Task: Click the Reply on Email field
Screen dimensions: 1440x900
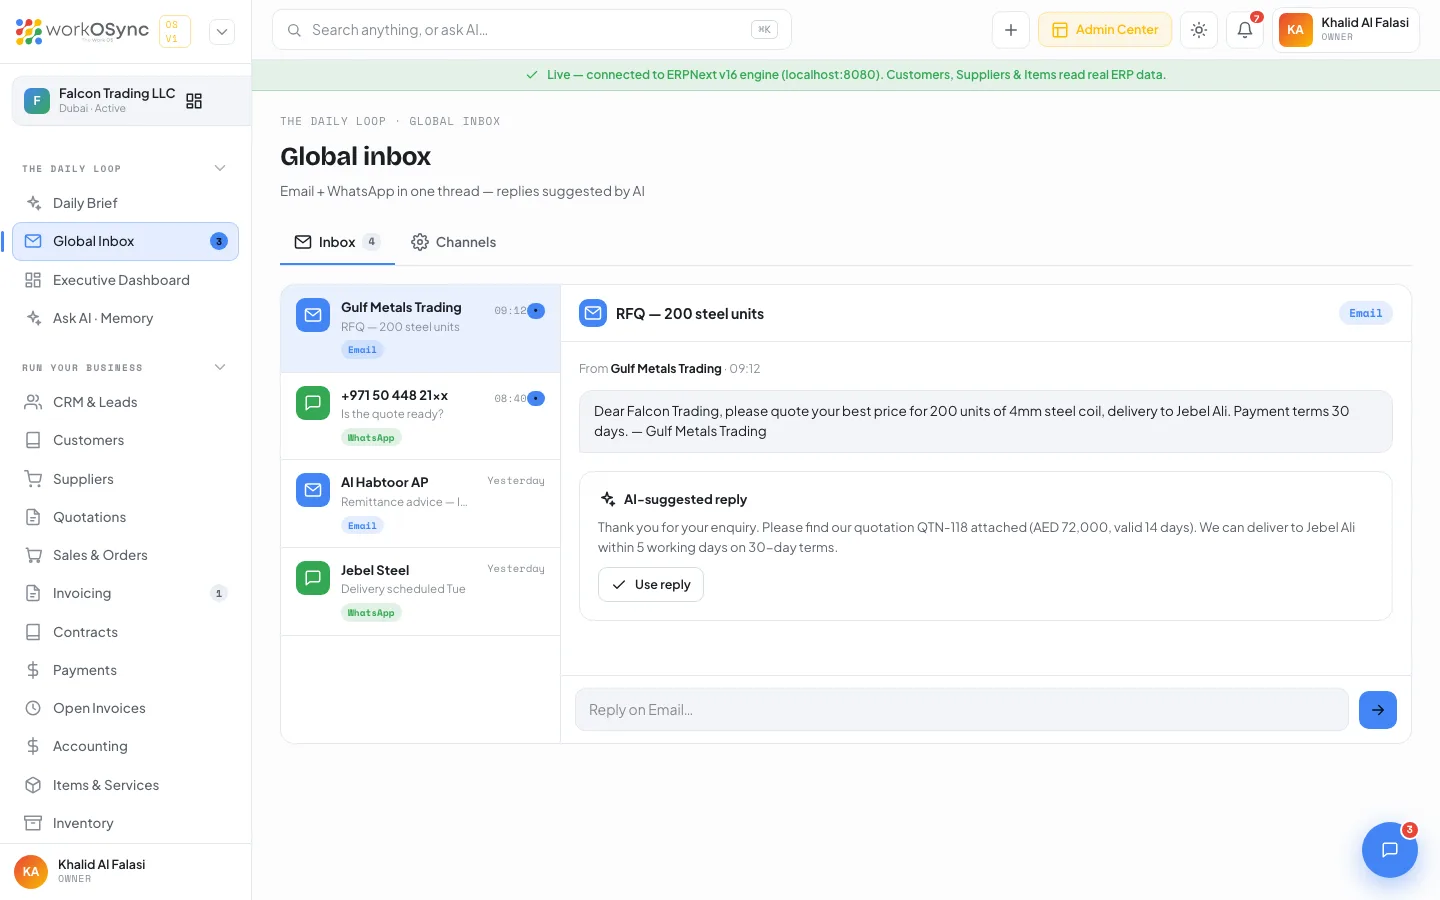Action: tap(962, 710)
